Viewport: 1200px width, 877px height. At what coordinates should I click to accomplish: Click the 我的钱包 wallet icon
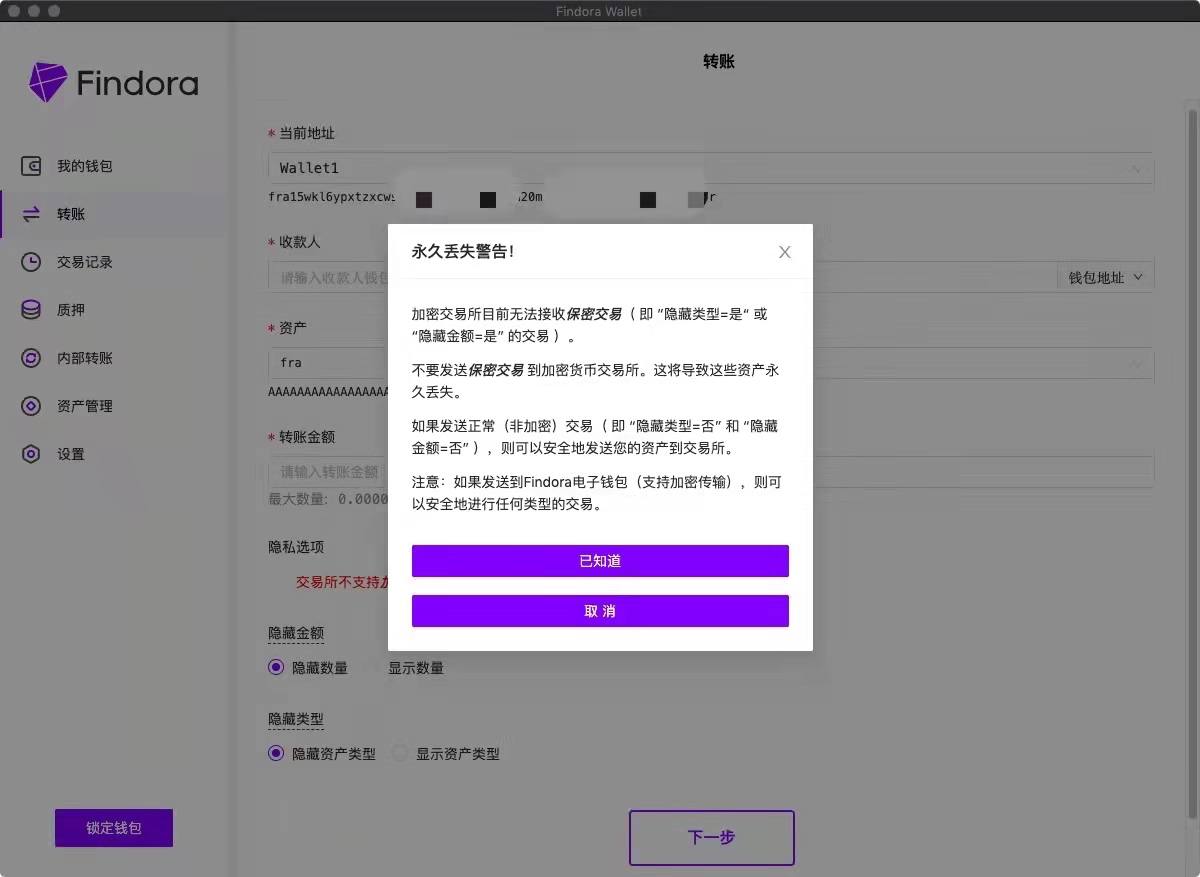31,166
